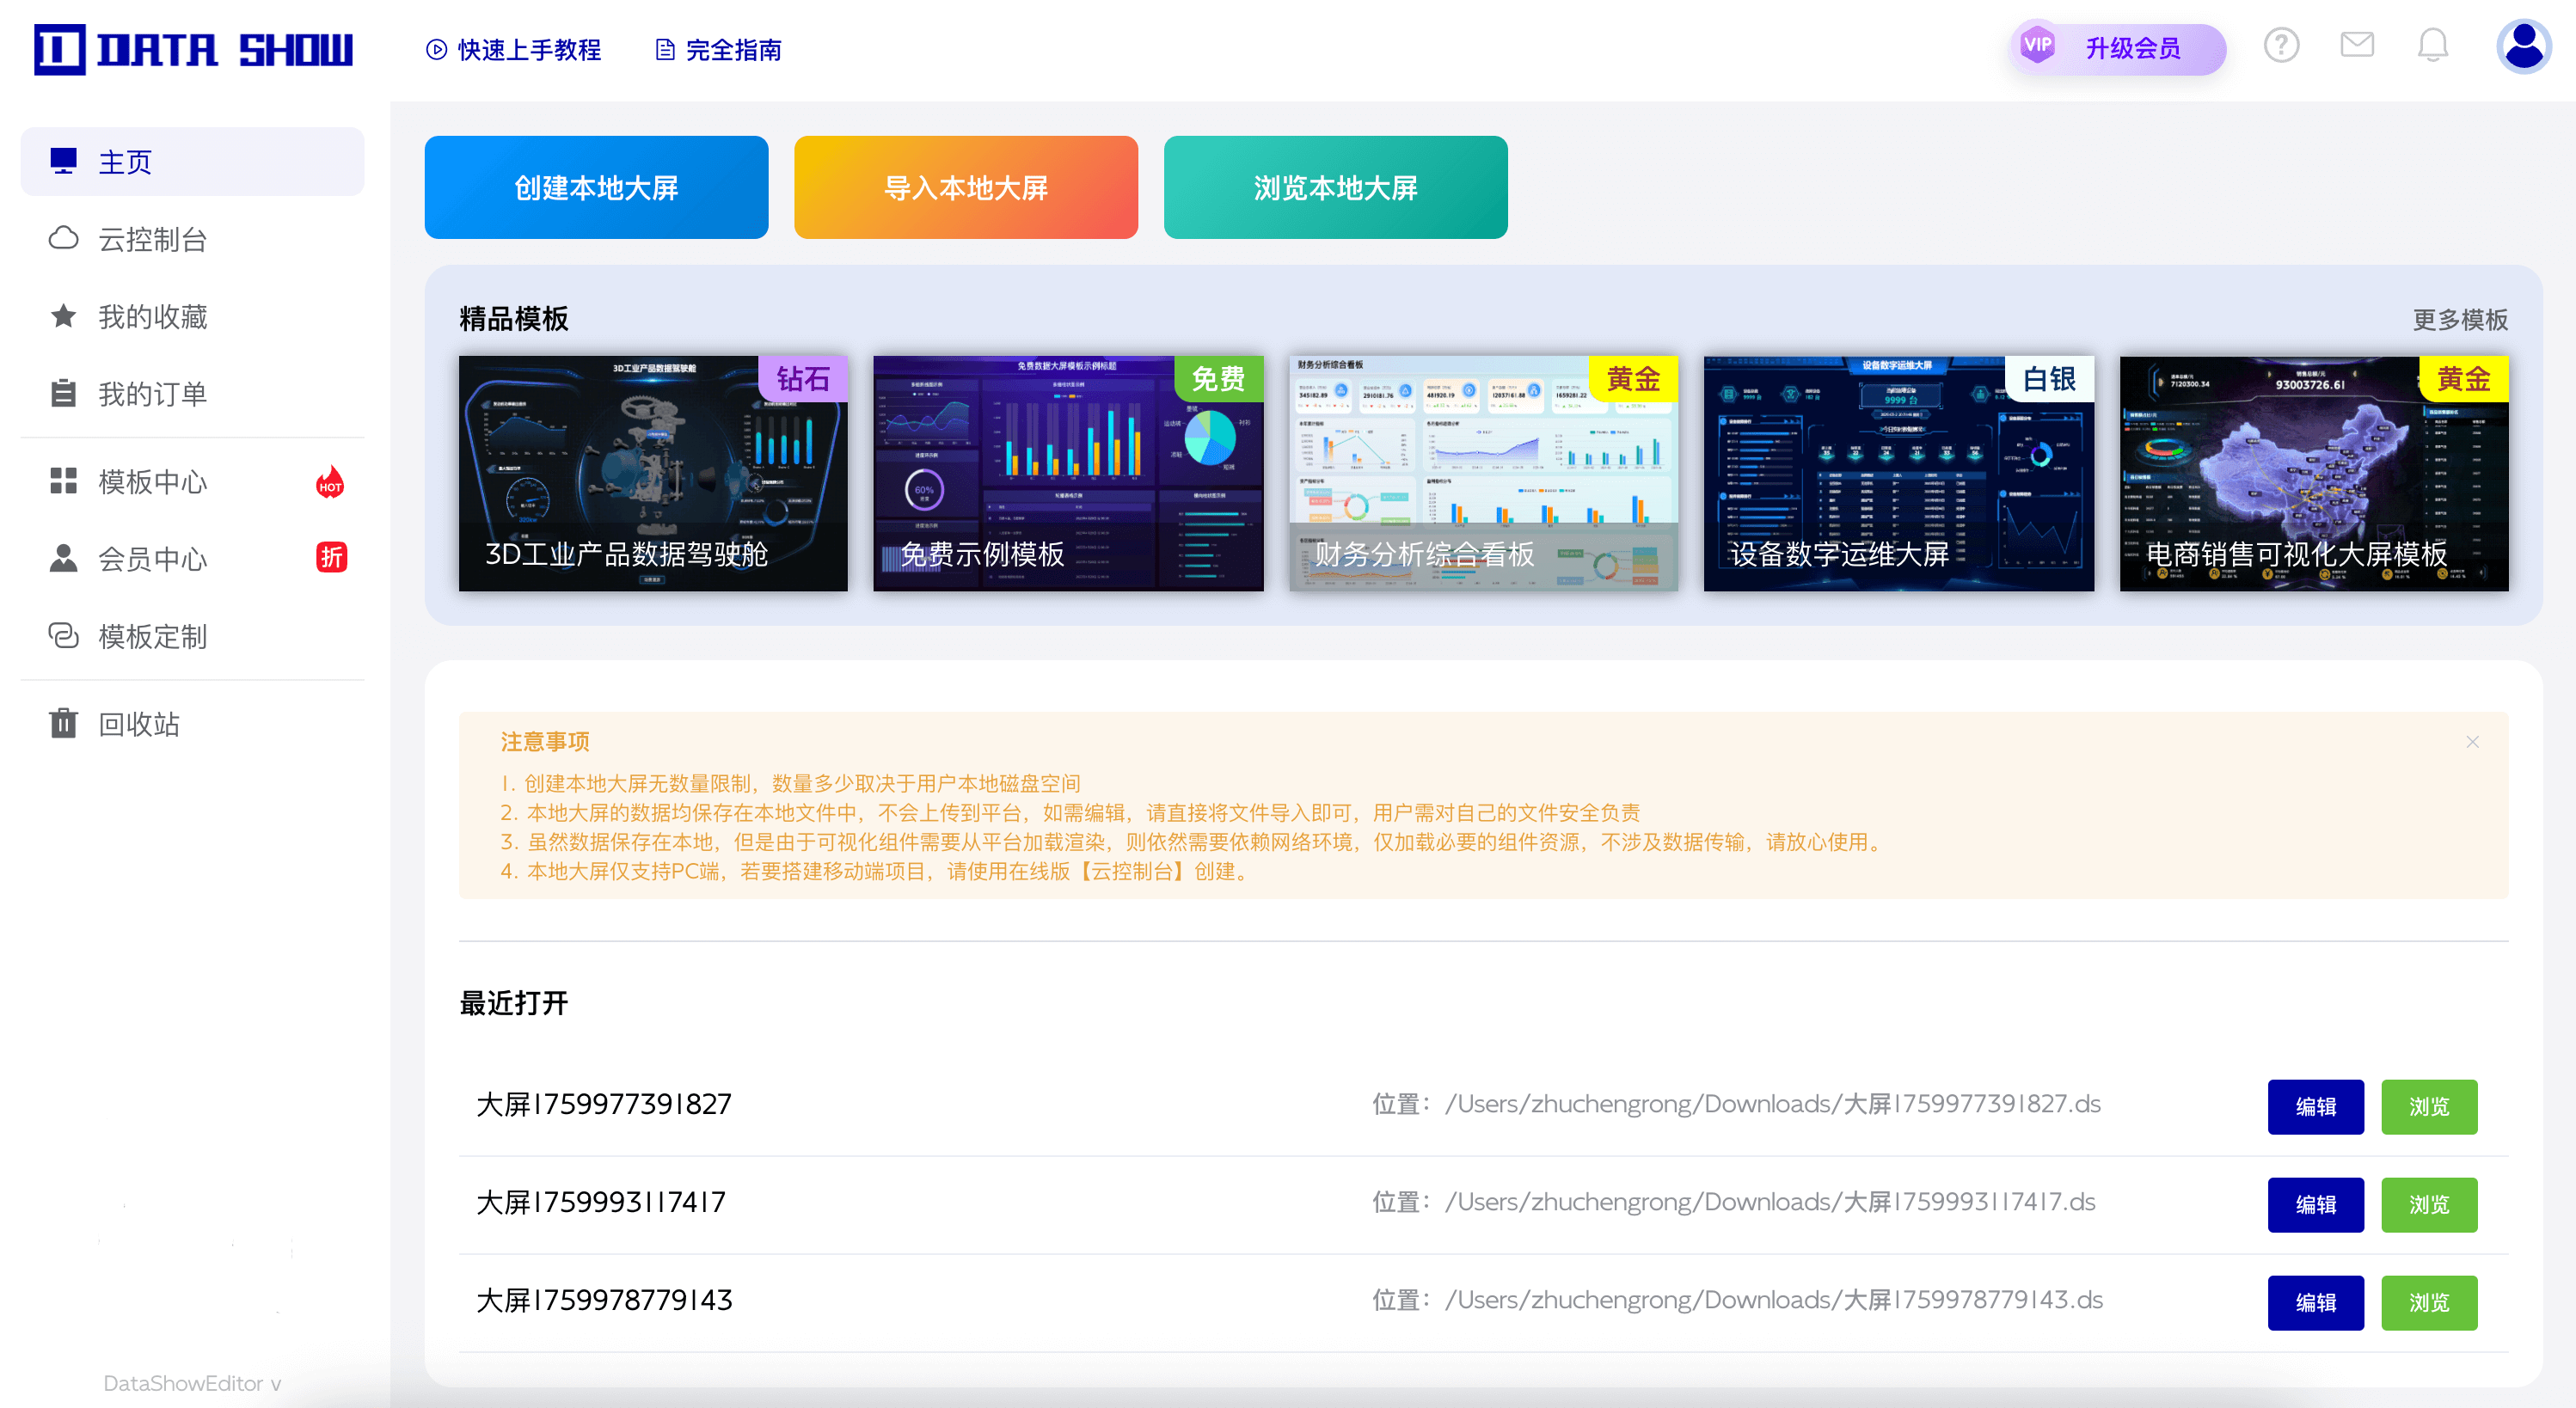Image resolution: width=2576 pixels, height=1408 pixels.
Task: Click the HOT flame badge icon
Action: (x=329, y=482)
